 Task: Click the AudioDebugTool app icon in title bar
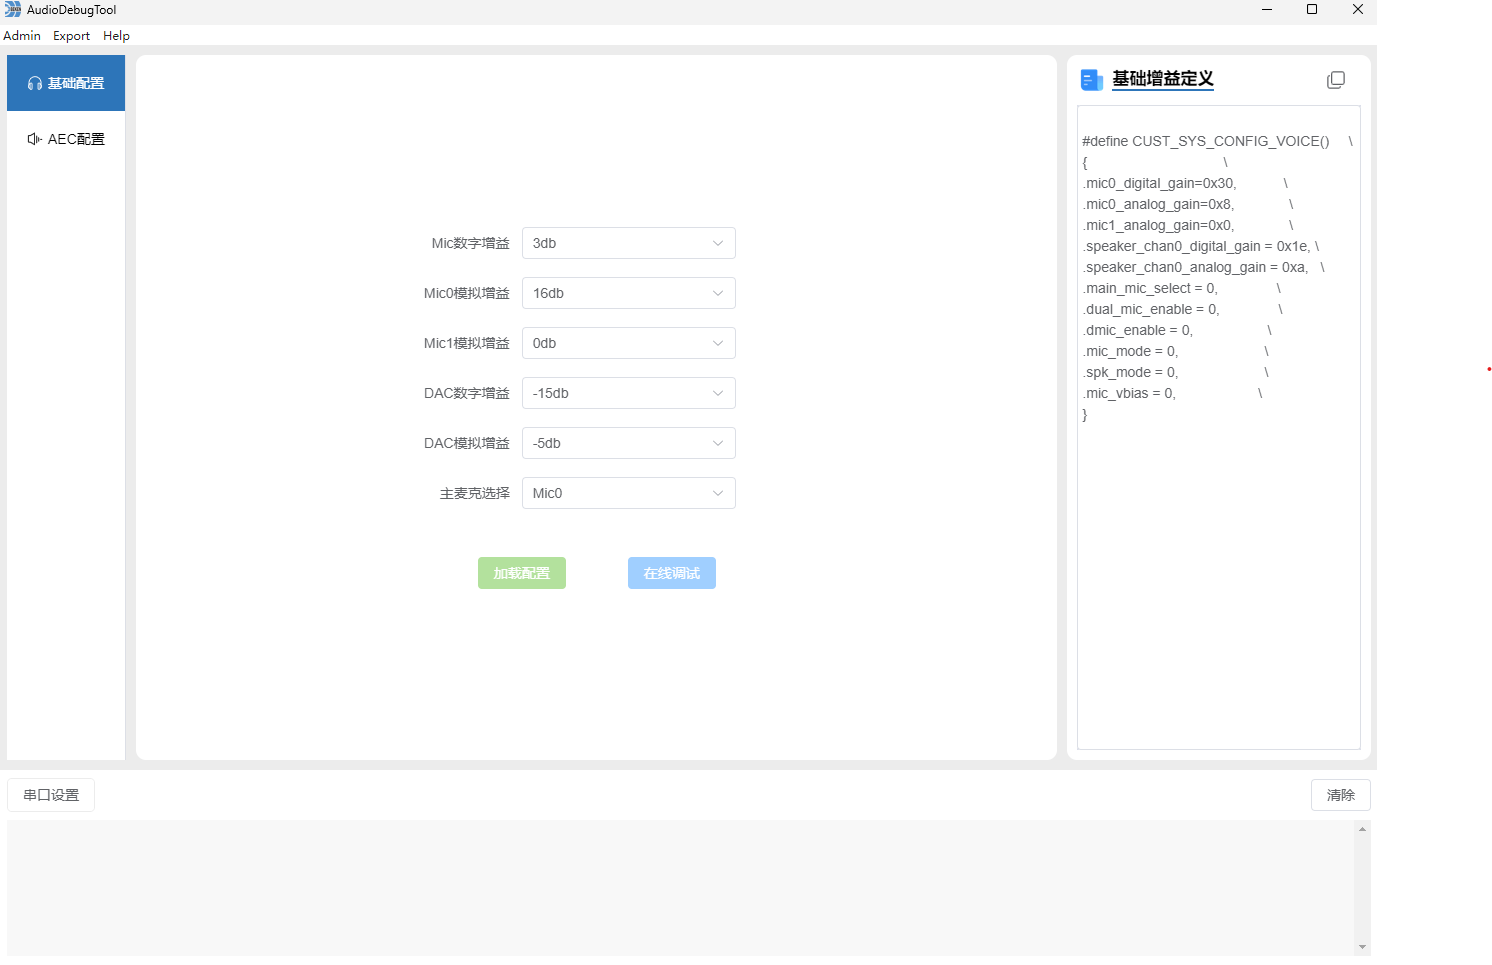[x=12, y=10]
